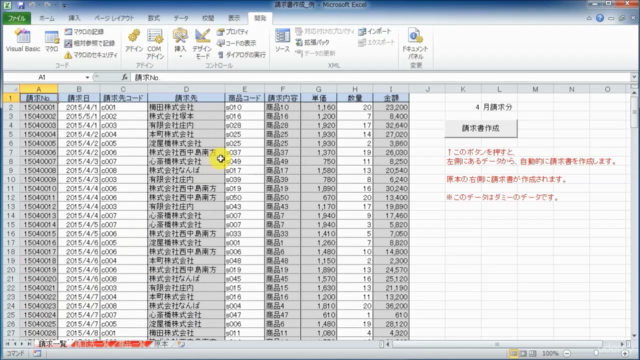Toggle relative reference recording (相対参照で記録)
640x360 pixels.
tap(89, 43)
